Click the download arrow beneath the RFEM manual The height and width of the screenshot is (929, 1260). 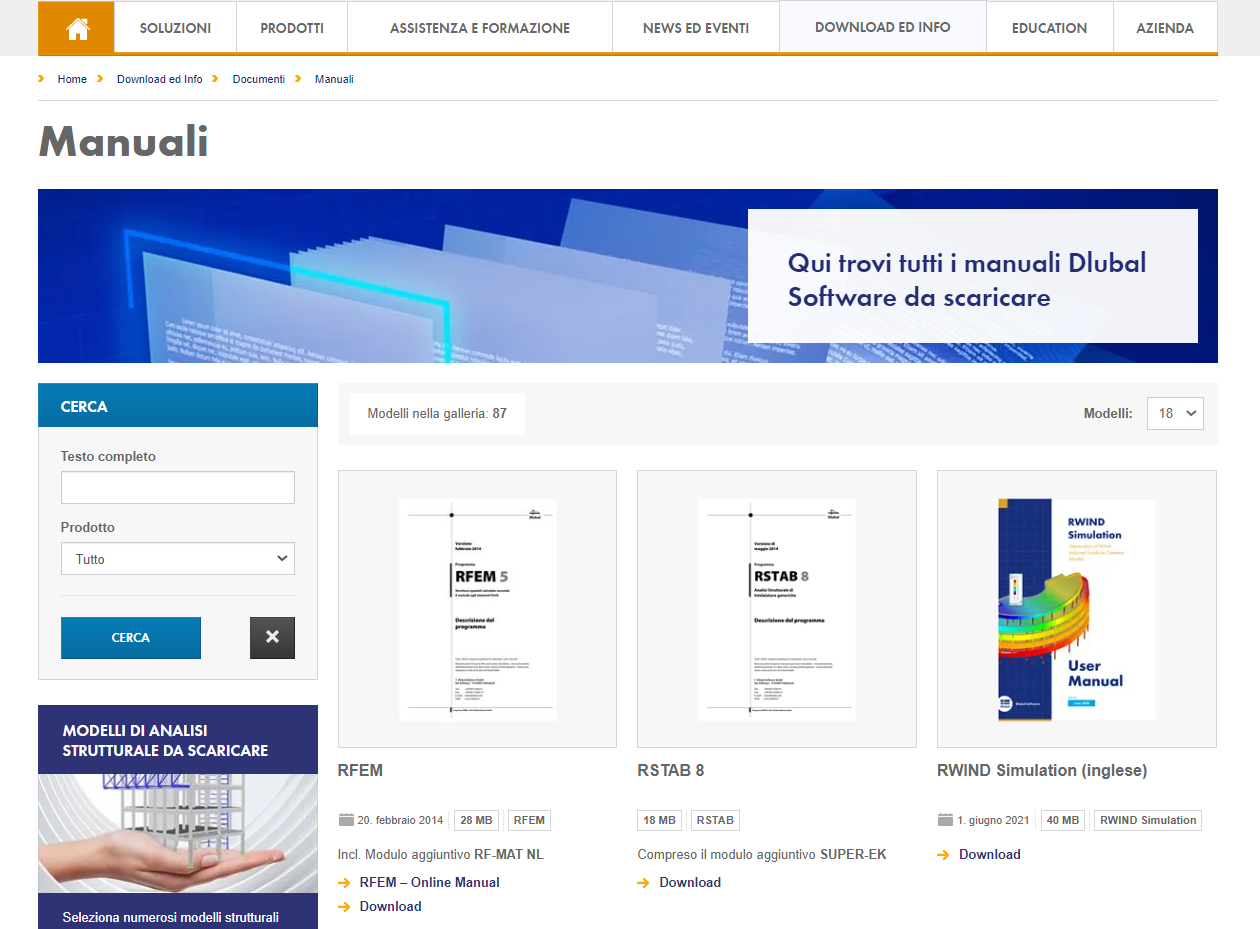(345, 906)
